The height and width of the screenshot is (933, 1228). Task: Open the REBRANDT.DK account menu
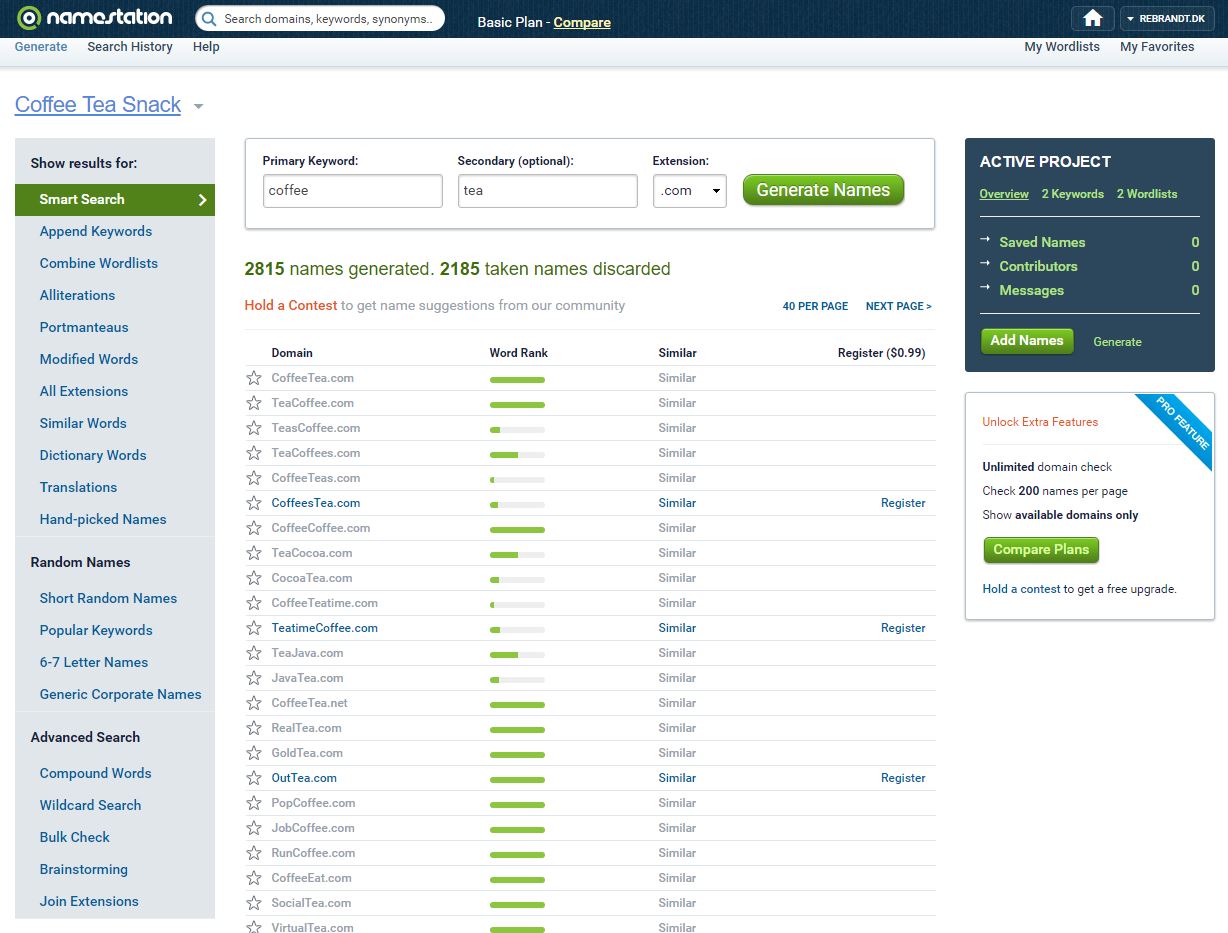1166,19
